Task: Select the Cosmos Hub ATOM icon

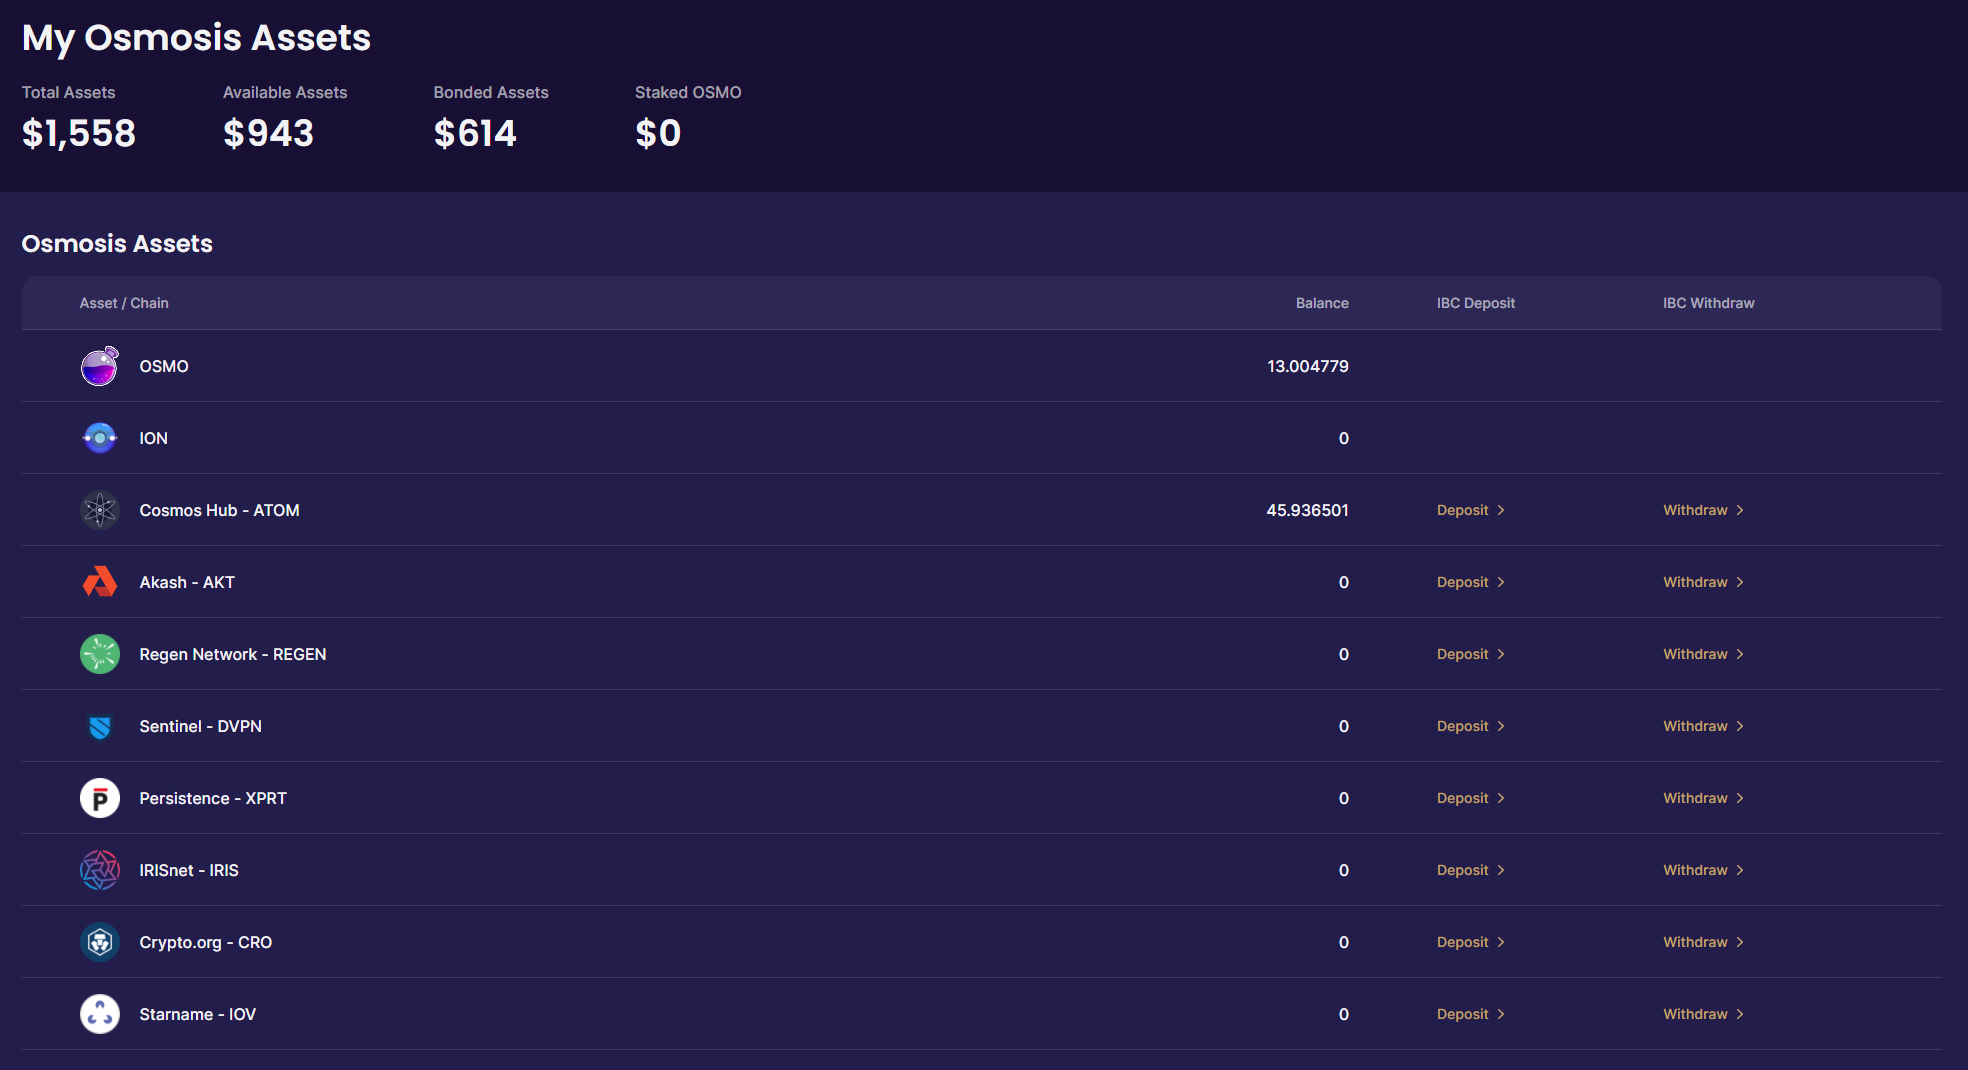Action: click(100, 510)
